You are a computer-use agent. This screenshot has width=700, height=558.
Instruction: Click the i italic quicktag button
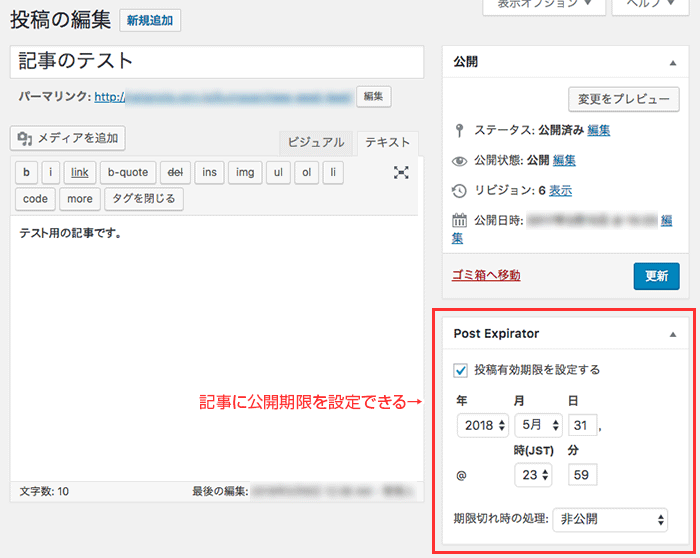click(51, 173)
